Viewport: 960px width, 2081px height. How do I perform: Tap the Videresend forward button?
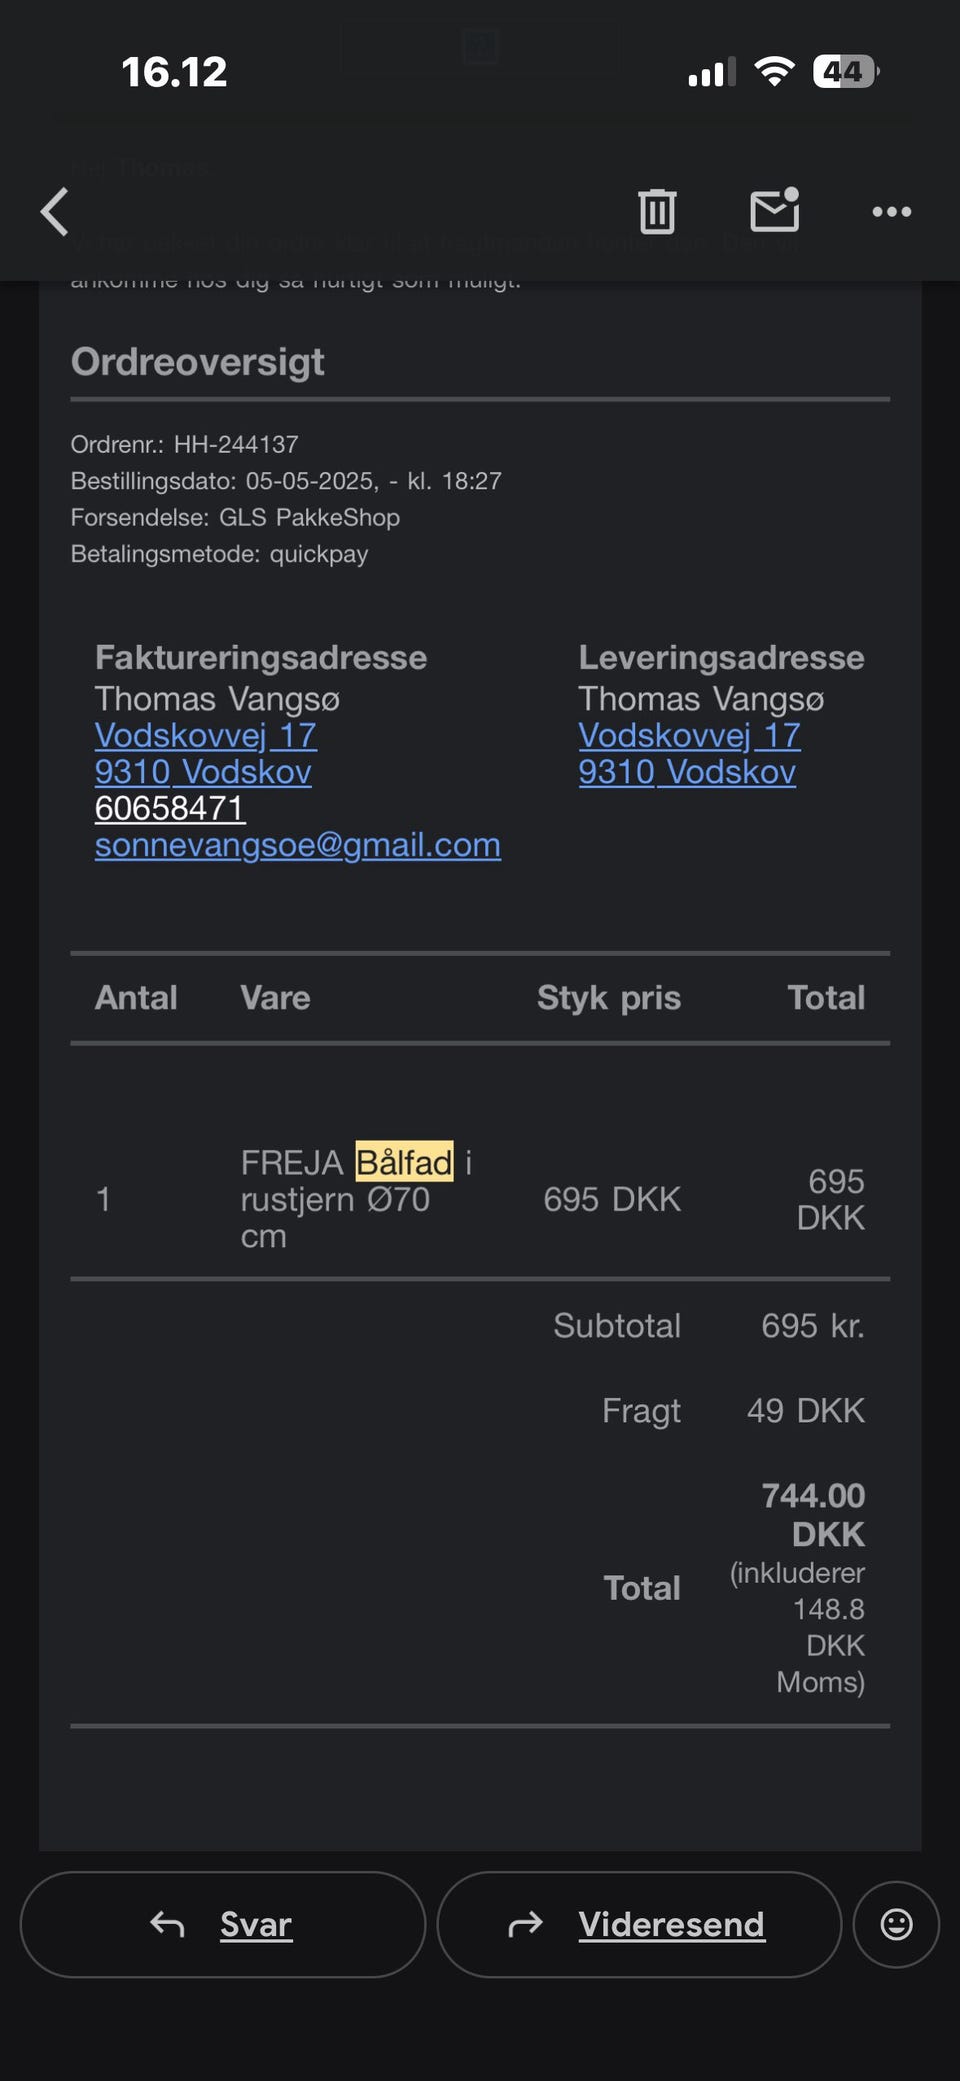[640, 1924]
